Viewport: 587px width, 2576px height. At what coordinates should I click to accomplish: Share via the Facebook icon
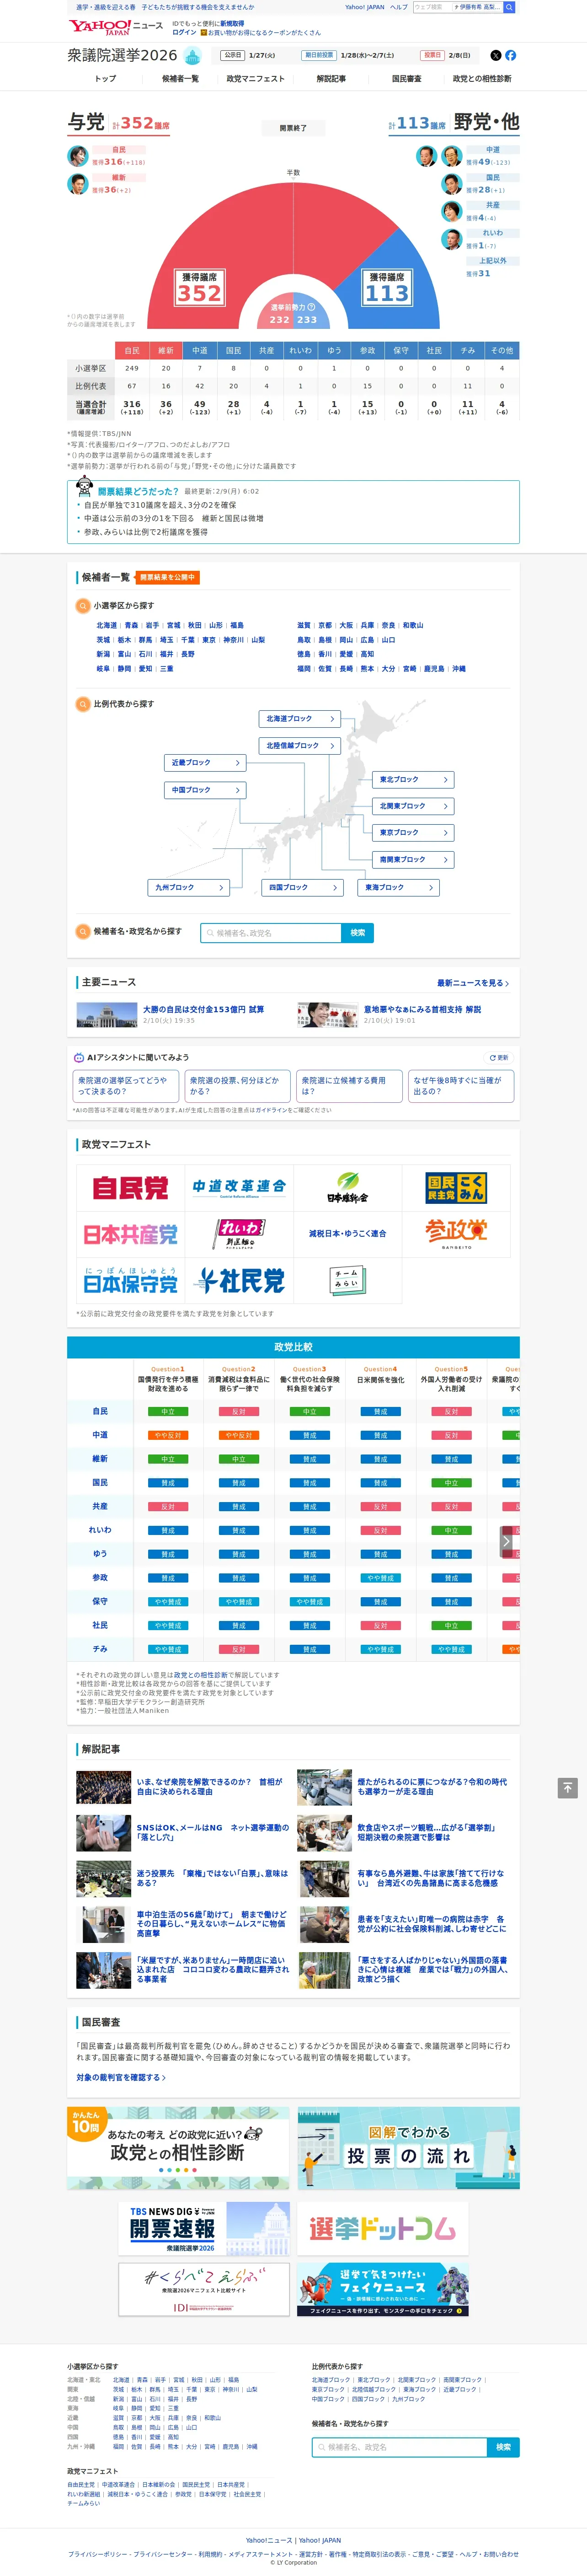tap(511, 55)
